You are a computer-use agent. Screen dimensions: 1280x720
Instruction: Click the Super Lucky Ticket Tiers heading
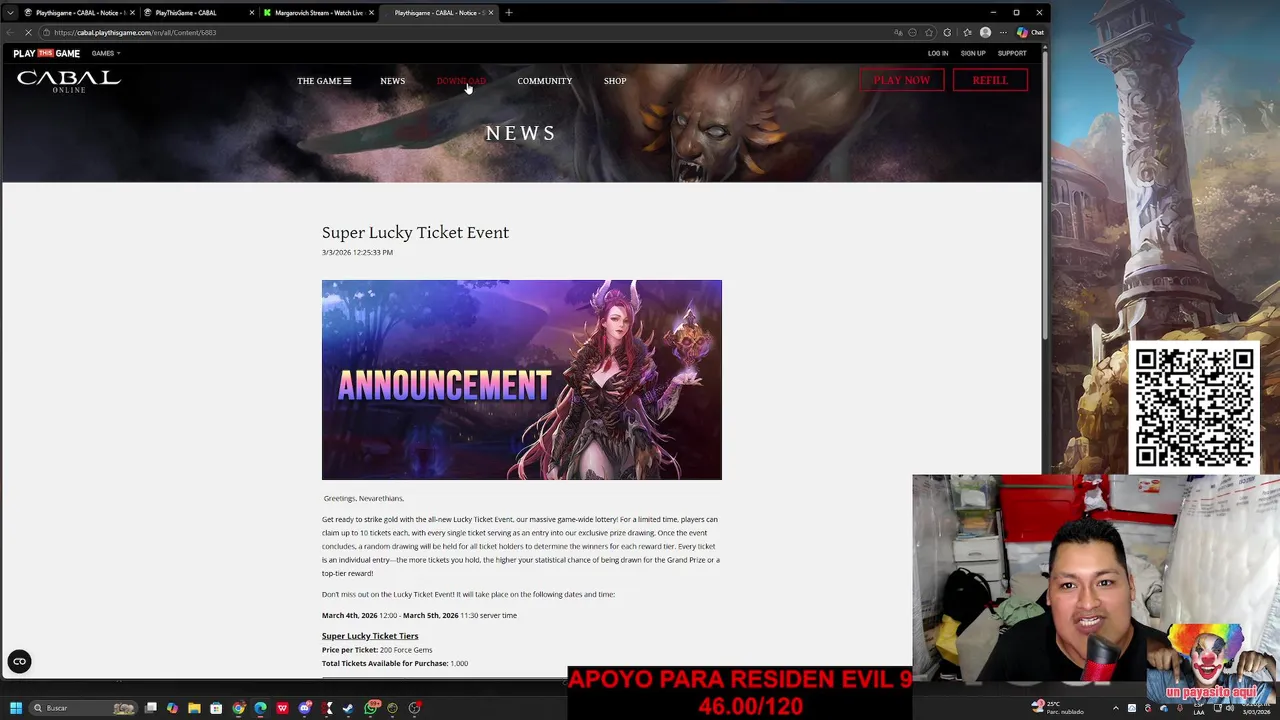click(x=370, y=636)
